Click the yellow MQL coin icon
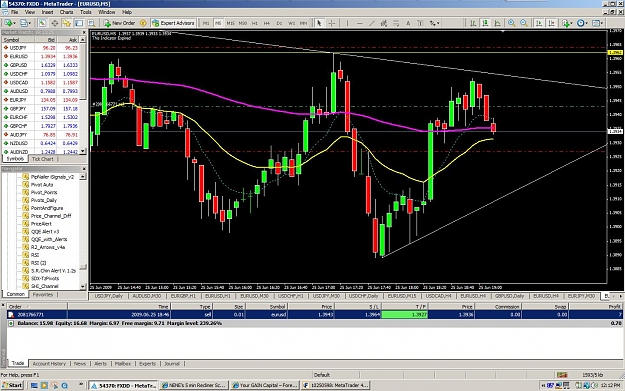The image size is (625, 391). [143, 23]
